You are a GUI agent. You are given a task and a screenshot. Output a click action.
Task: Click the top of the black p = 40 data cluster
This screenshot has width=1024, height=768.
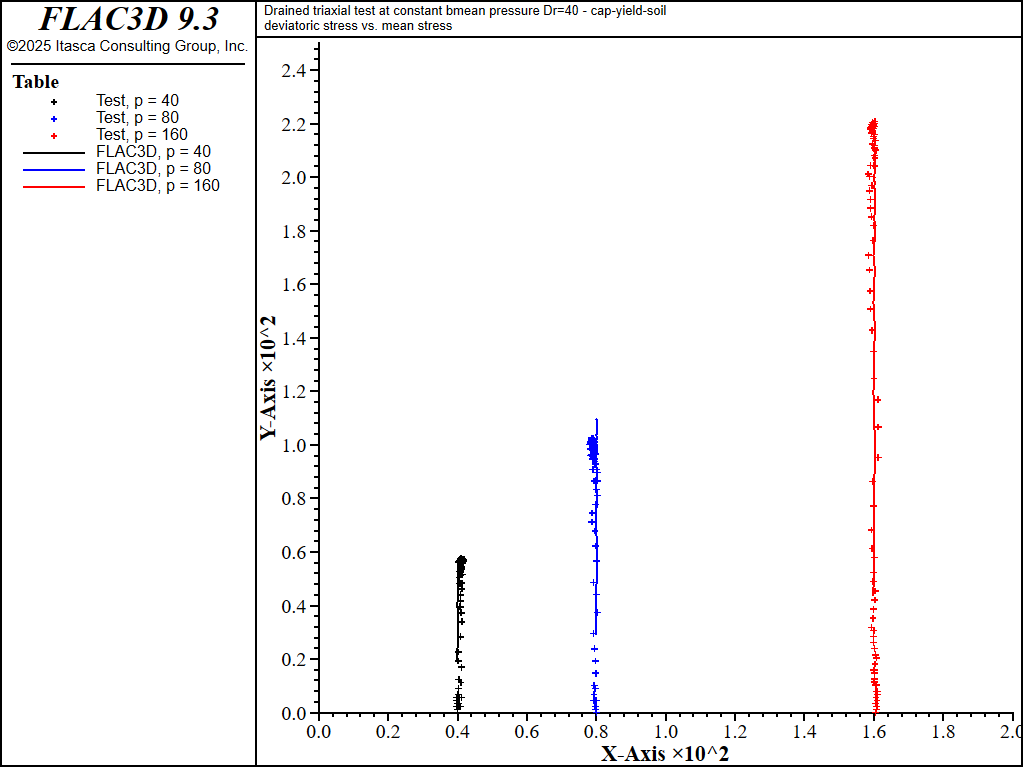[x=461, y=561]
